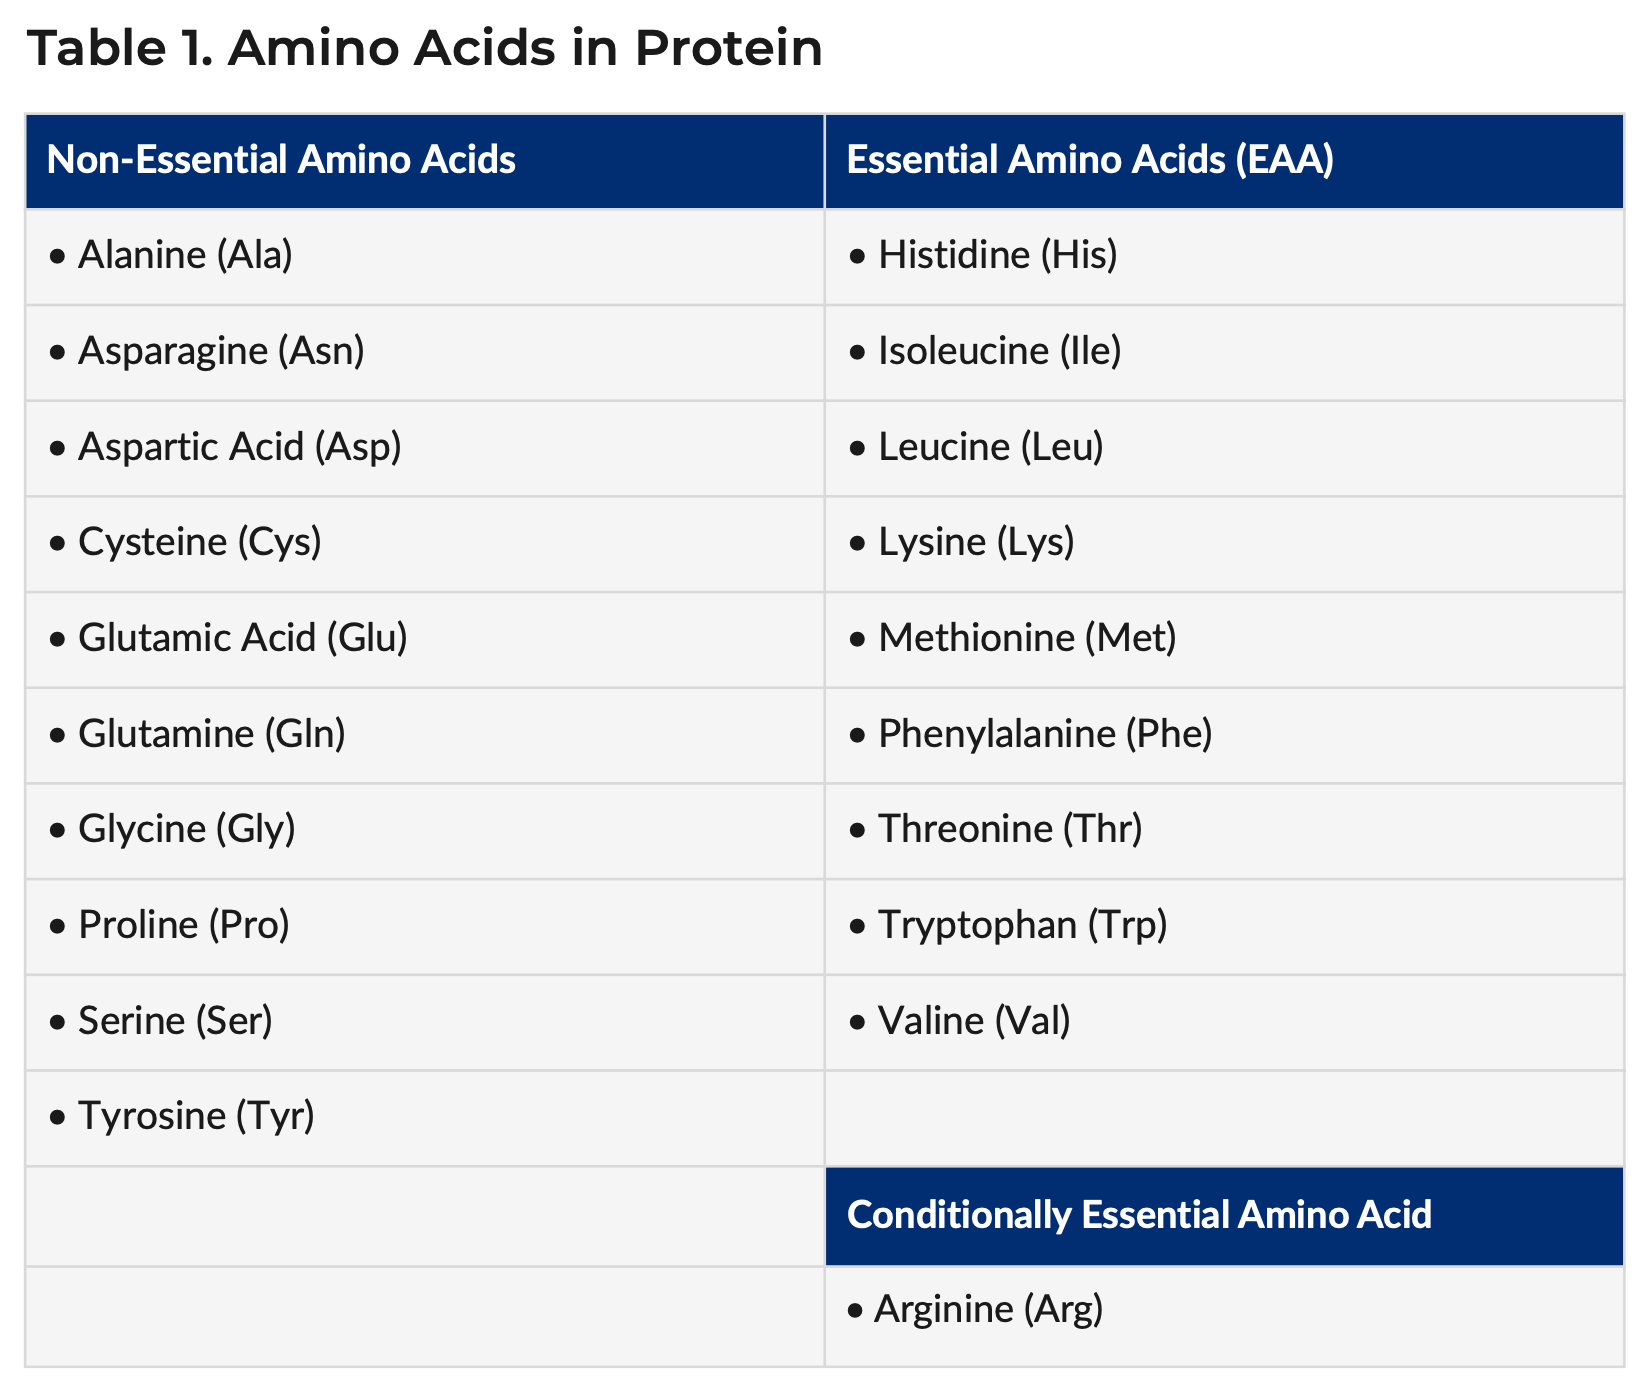Select the Arginine (Arg) entry
The image size is (1642, 1396).
[988, 1309]
